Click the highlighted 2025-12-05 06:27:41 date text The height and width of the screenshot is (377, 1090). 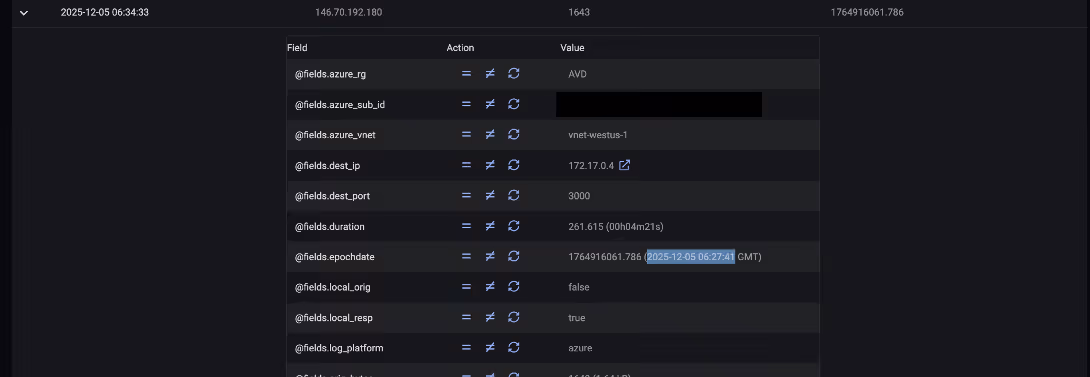coord(691,257)
